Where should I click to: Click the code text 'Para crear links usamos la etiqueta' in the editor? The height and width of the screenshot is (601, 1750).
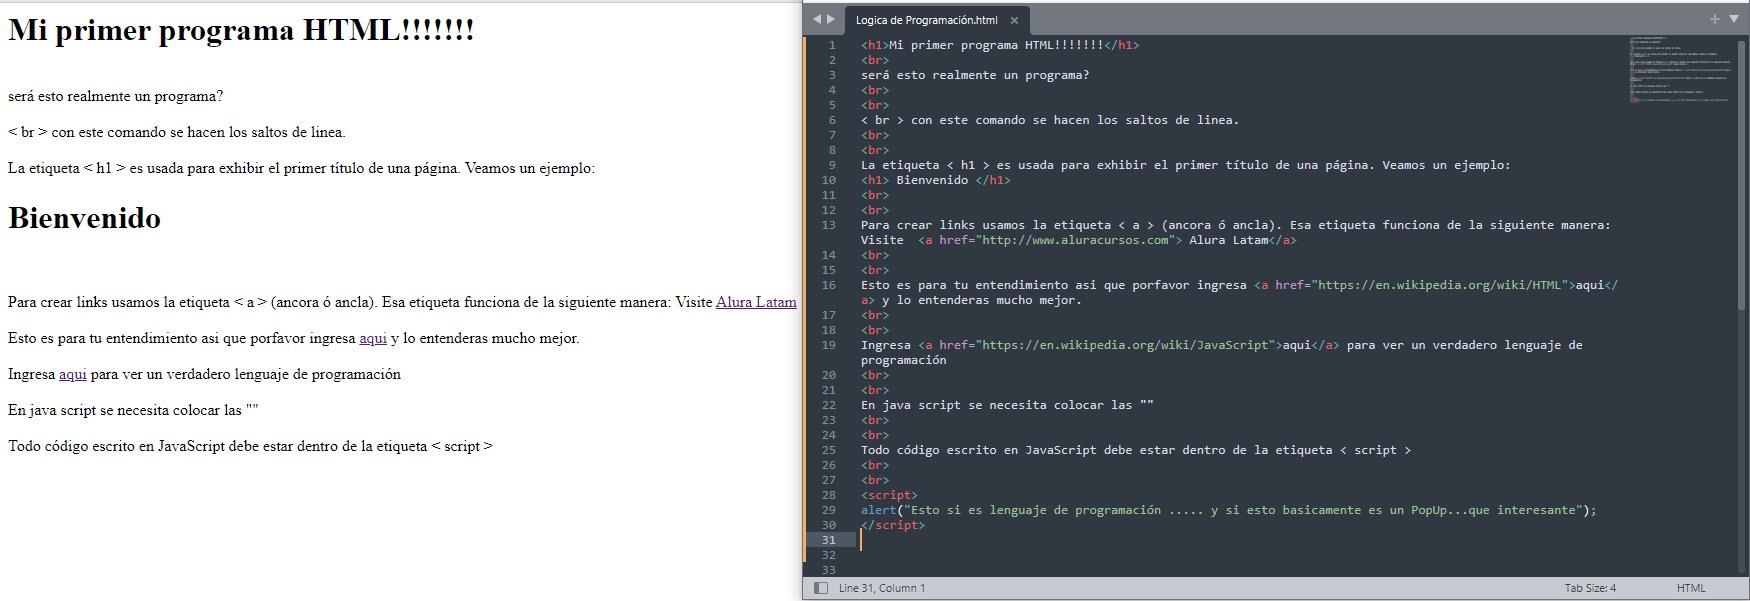click(986, 225)
